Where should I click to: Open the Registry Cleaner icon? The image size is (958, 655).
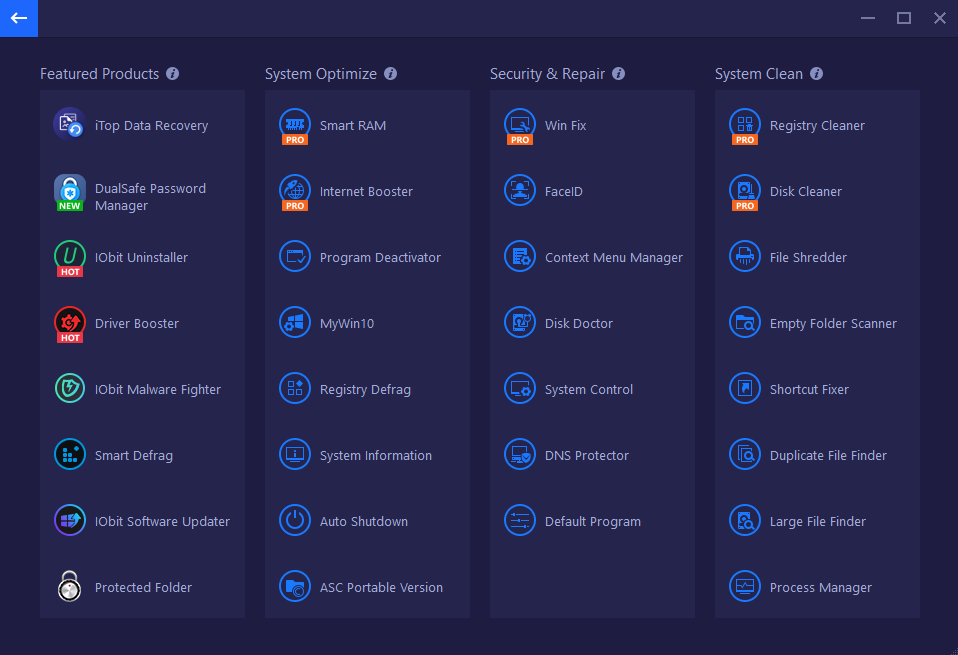(745, 126)
